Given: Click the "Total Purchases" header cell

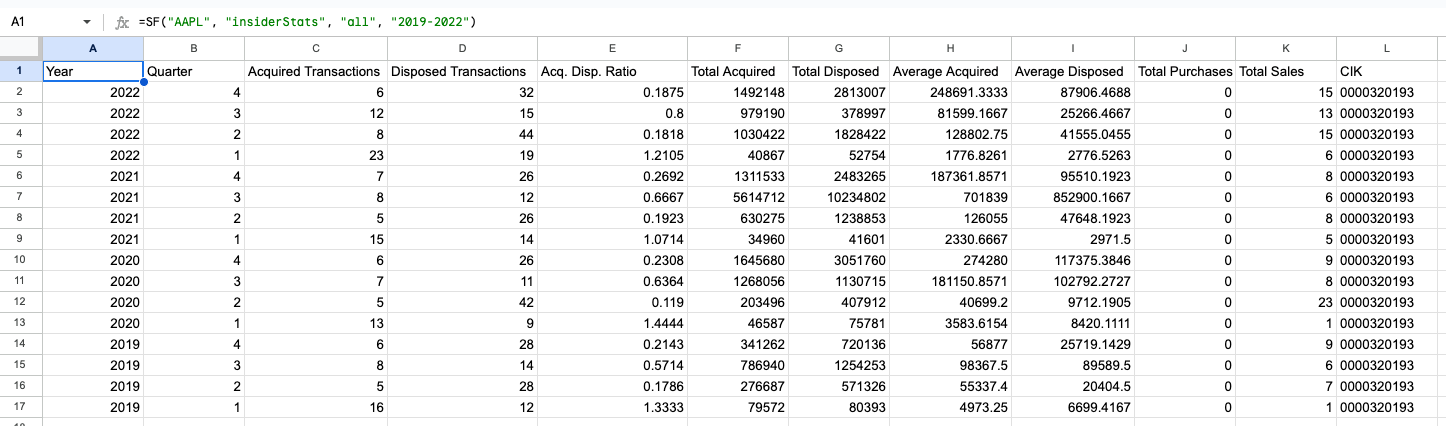Looking at the screenshot, I should [x=1185, y=71].
